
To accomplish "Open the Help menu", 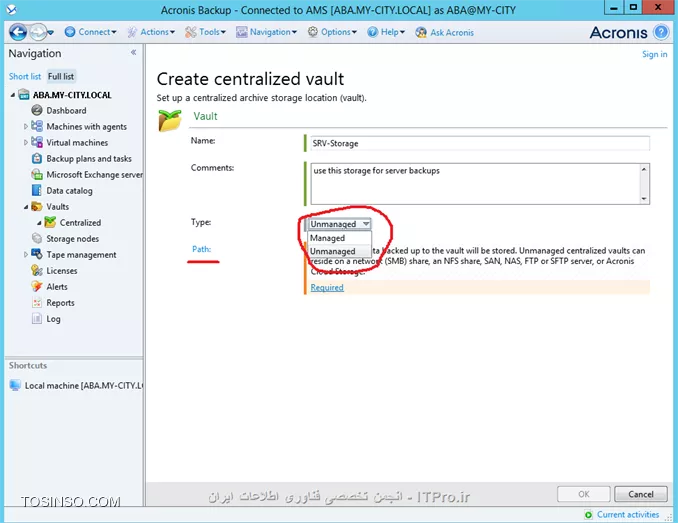I will pyautogui.click(x=386, y=32).
